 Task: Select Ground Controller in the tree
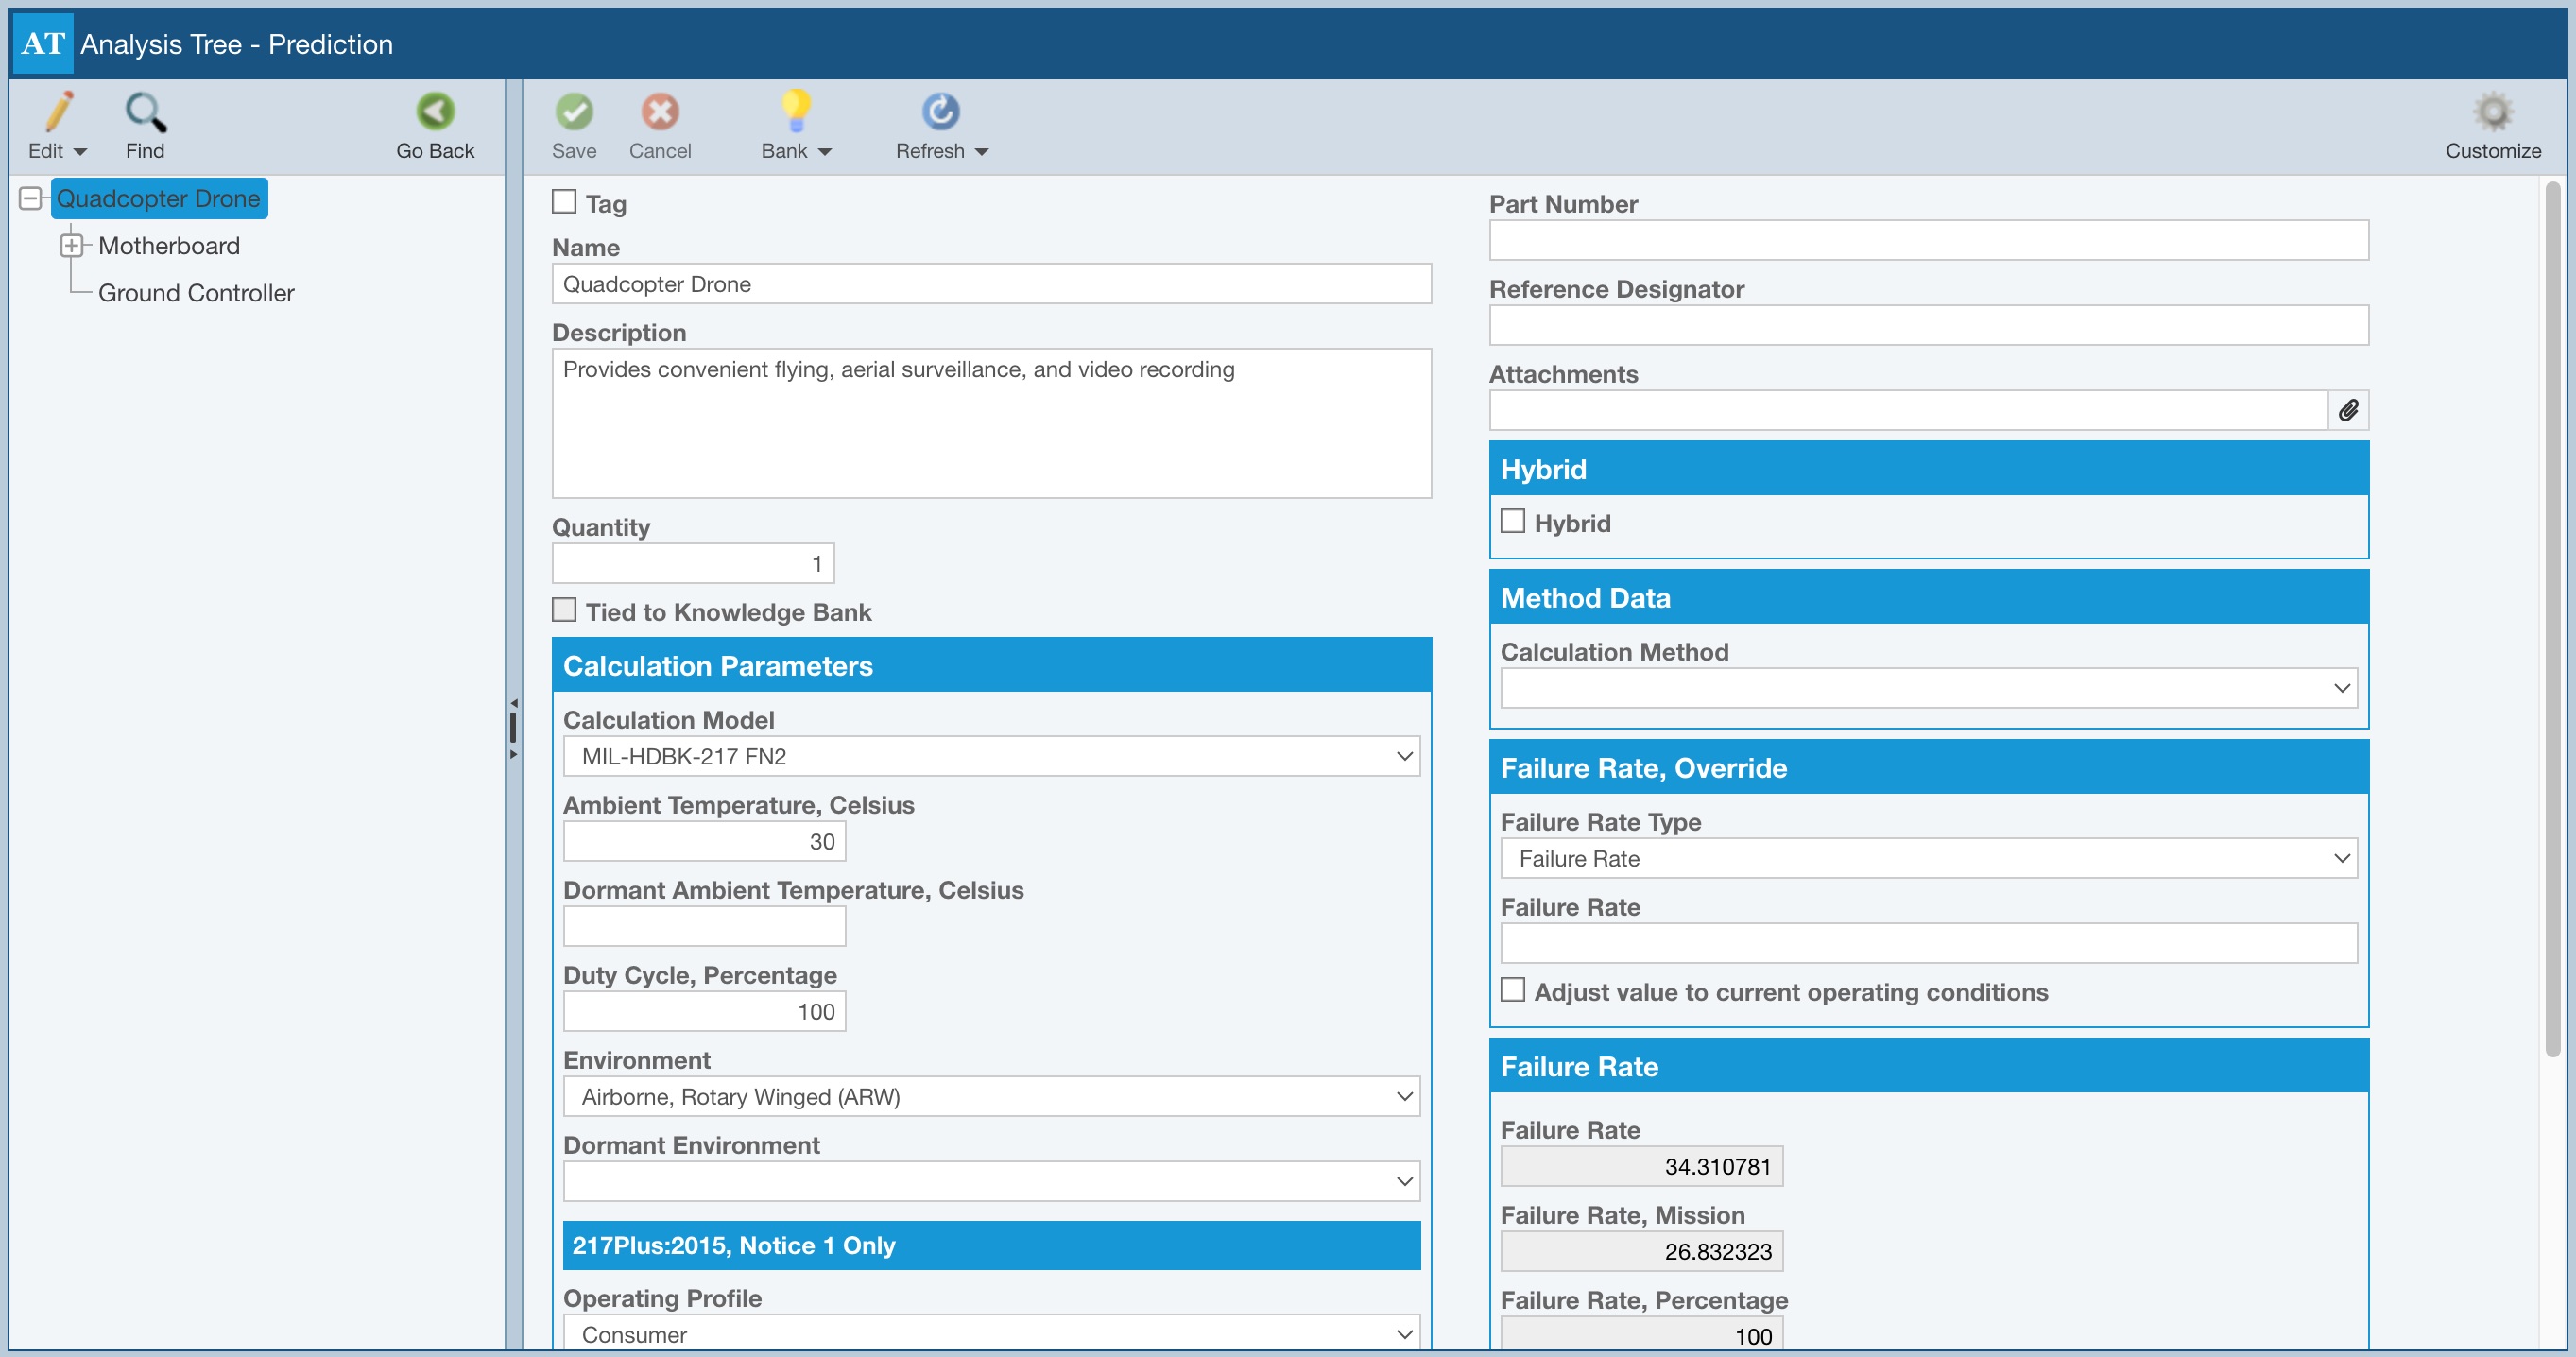point(196,293)
